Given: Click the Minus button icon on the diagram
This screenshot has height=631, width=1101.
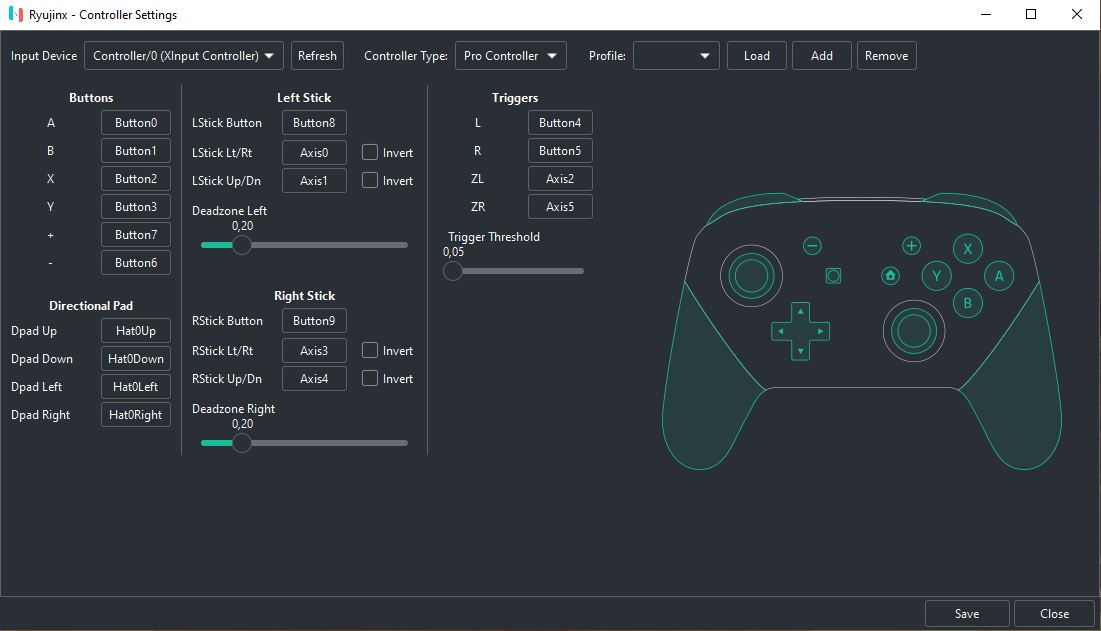Looking at the screenshot, I should pos(812,245).
